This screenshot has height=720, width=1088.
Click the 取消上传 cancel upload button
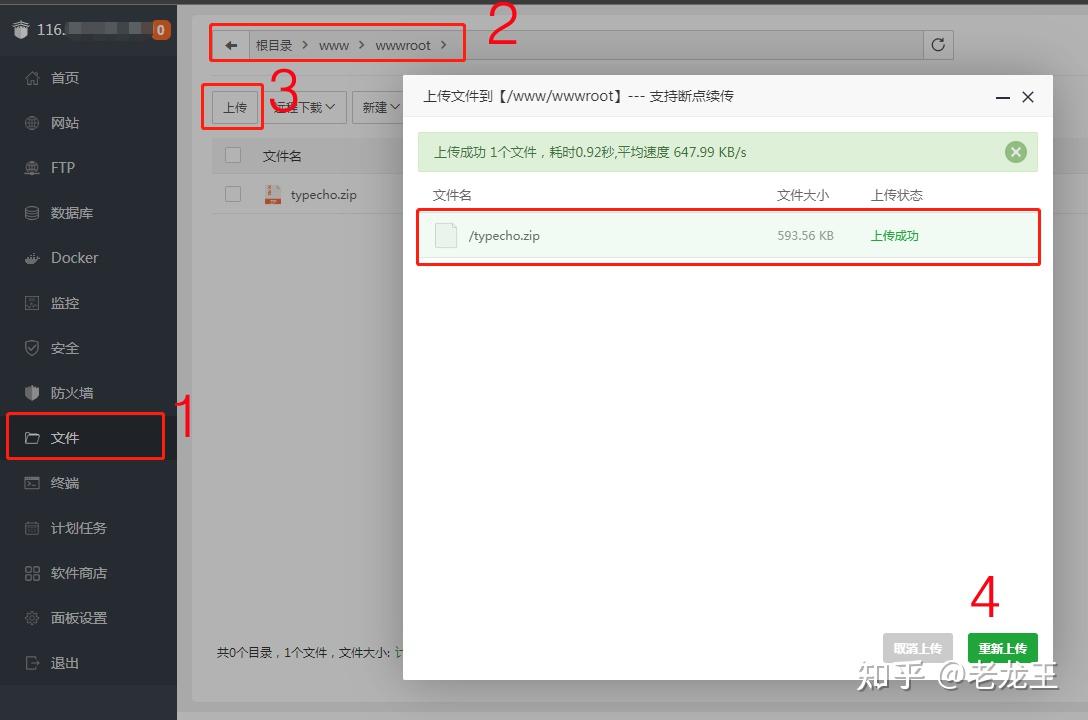[916, 647]
